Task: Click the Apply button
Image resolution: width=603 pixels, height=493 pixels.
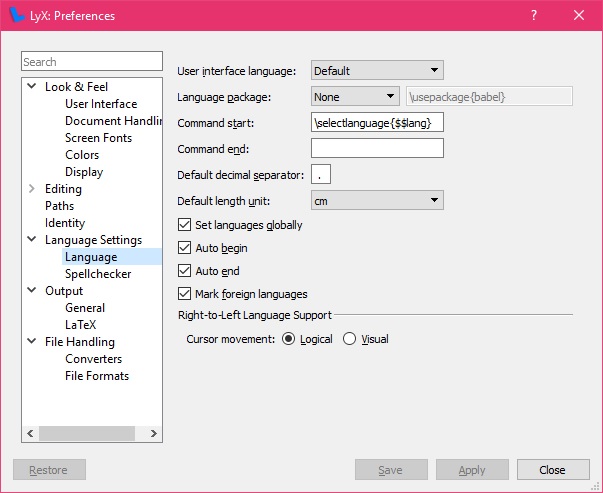Action: click(x=472, y=470)
